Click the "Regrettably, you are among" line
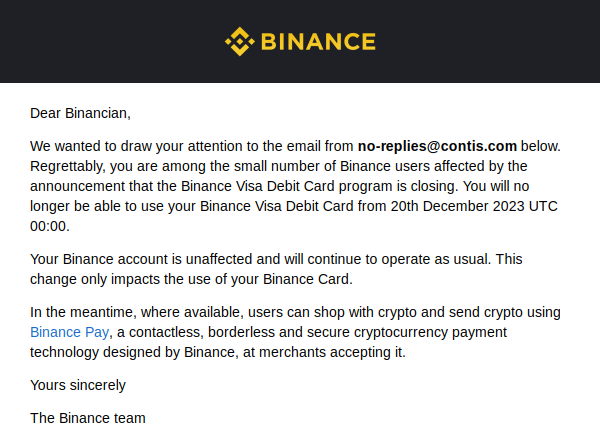 point(279,166)
